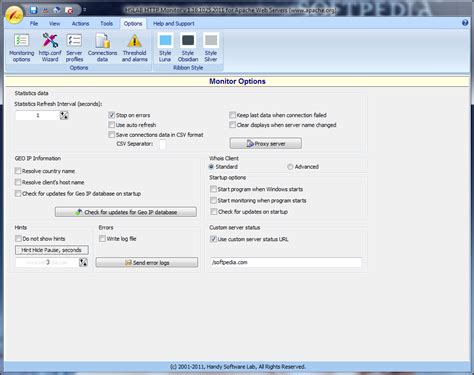The height and width of the screenshot is (375, 474).
Task: Open the round application menu orb
Action: click(14, 14)
